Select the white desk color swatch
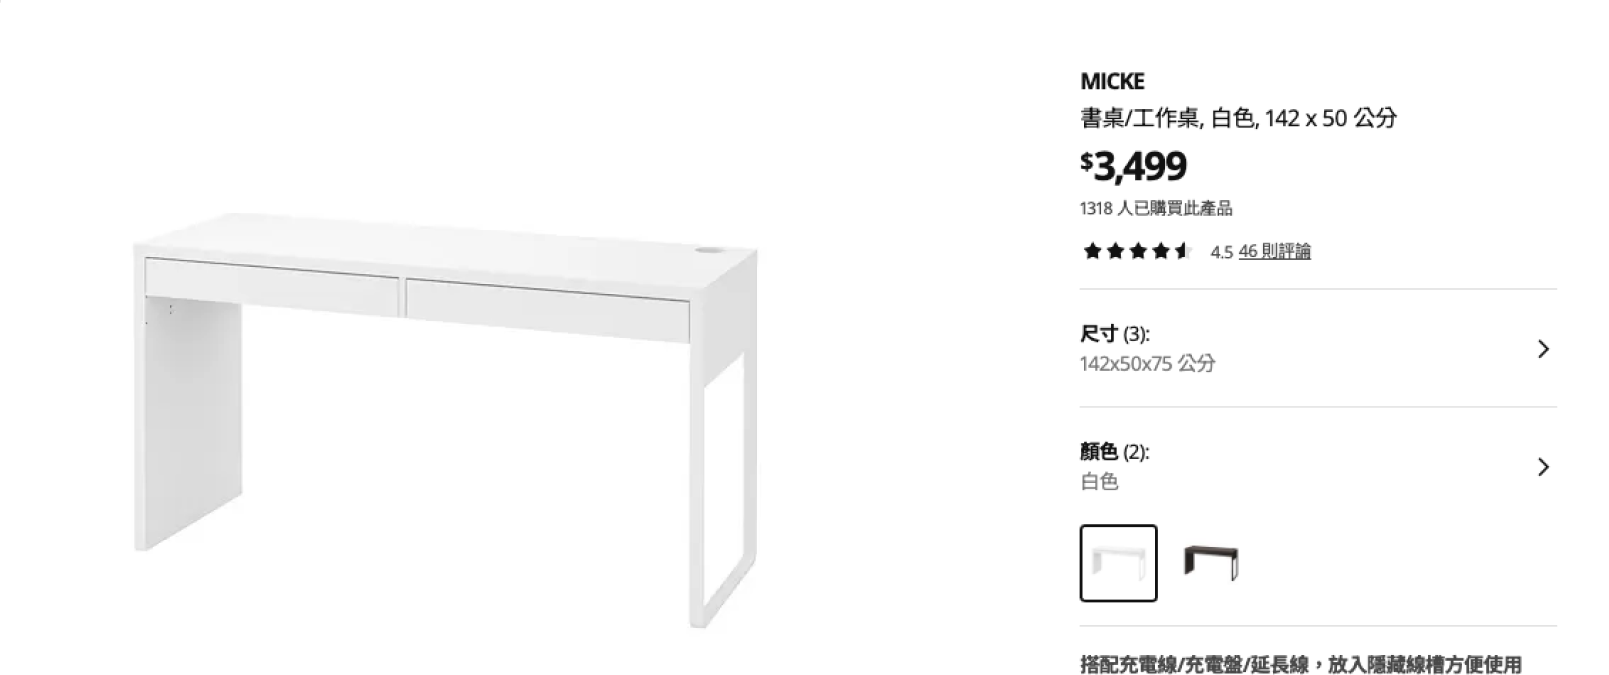 click(x=1118, y=563)
